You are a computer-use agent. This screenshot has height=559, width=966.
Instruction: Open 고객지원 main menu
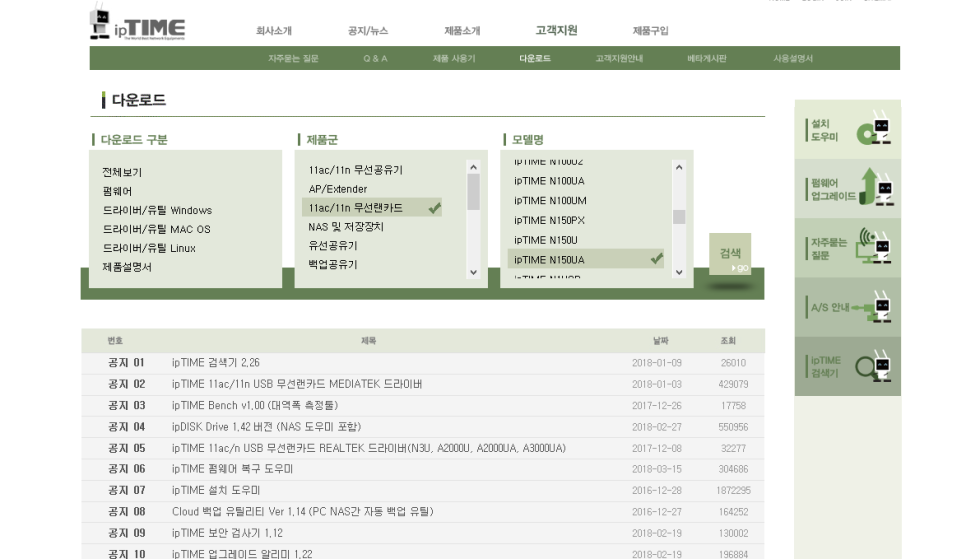556,30
